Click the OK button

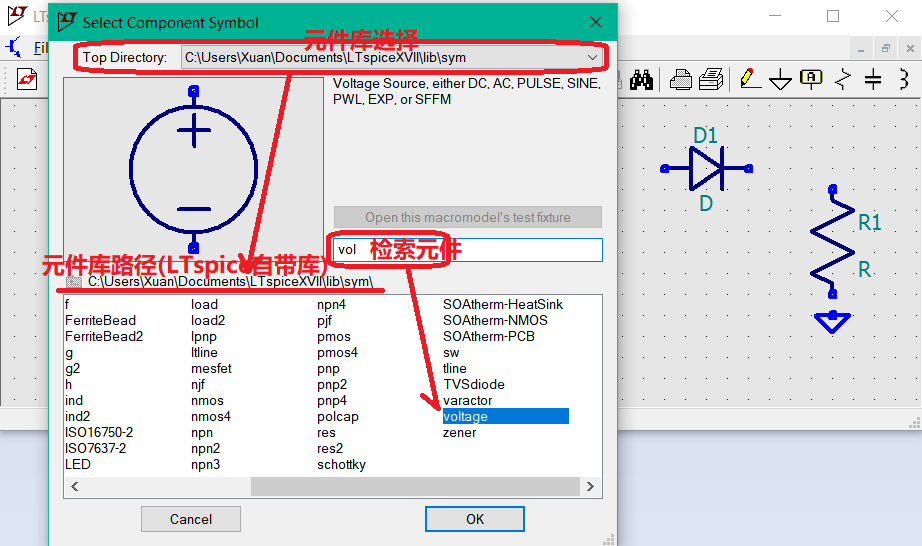point(475,519)
